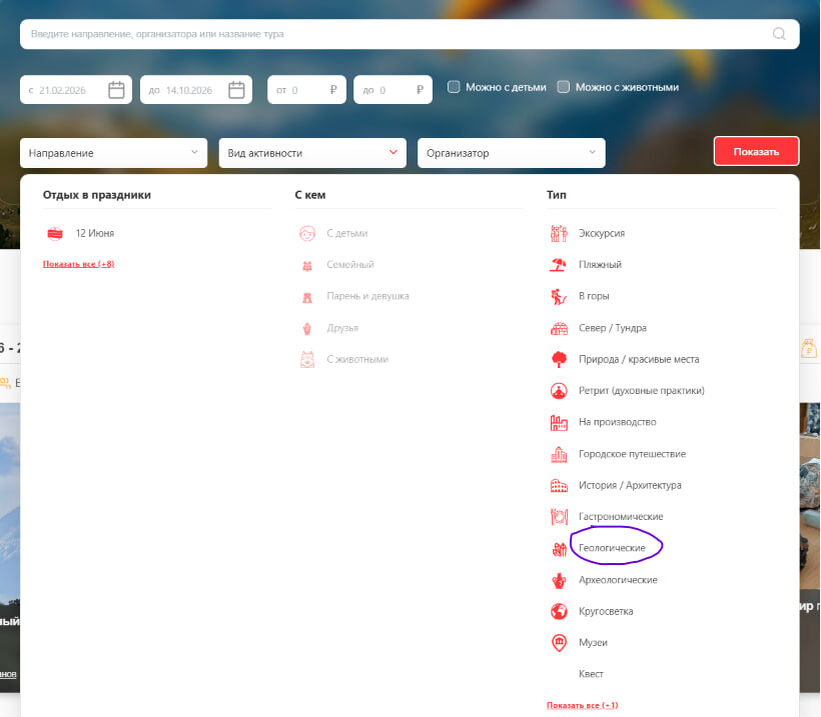Click the 12 Июня holiday icon
This screenshot has width=821, height=717.
[55, 234]
